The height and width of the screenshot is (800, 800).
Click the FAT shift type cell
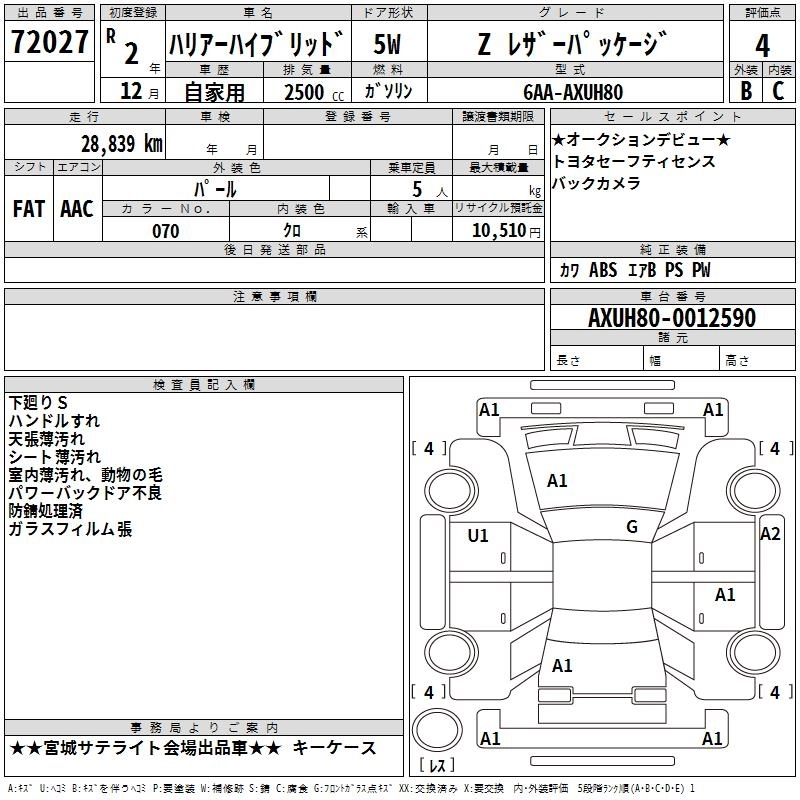(x=28, y=208)
